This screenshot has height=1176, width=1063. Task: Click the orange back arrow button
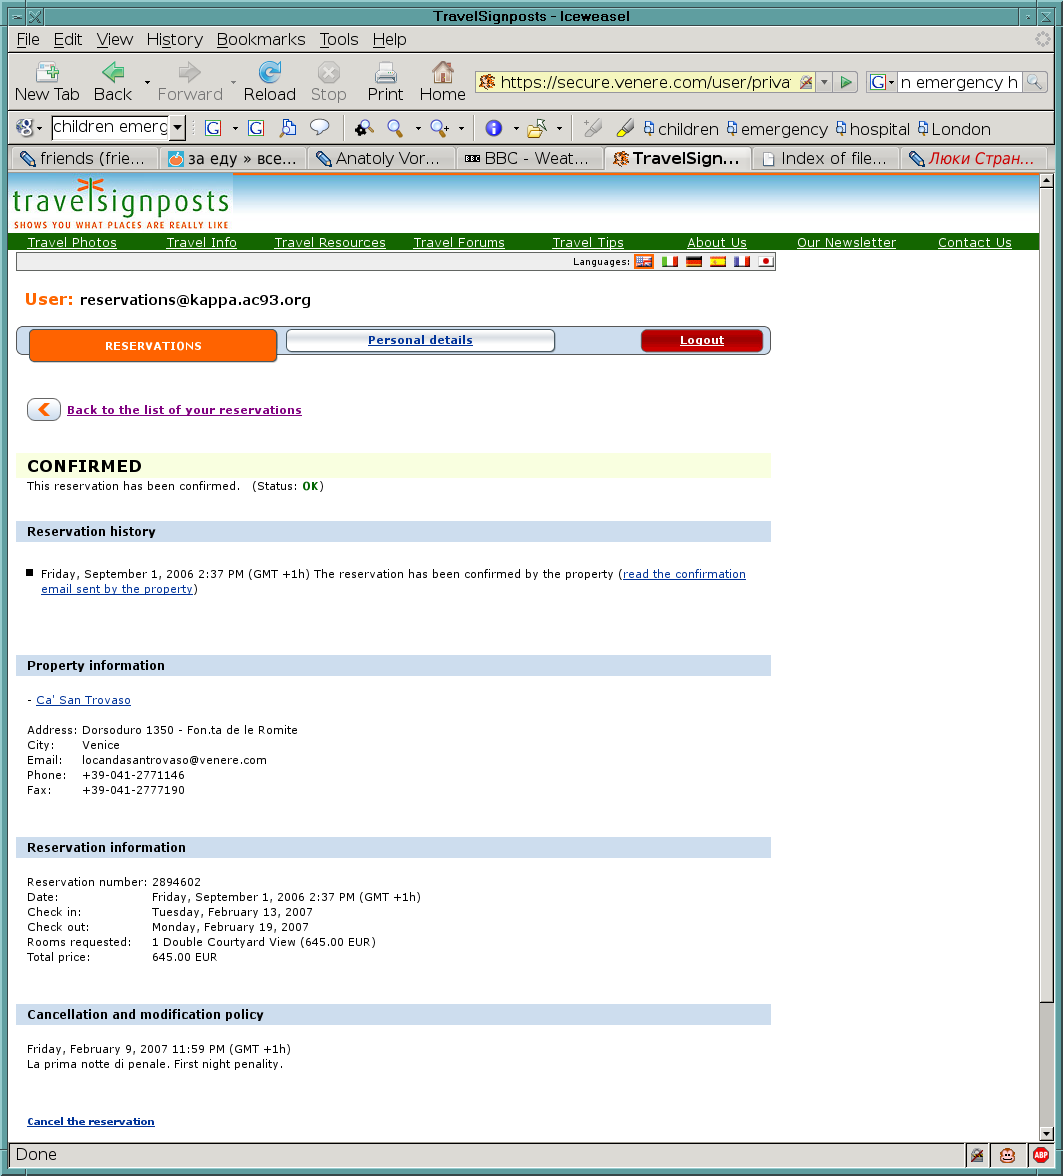pyautogui.click(x=44, y=410)
